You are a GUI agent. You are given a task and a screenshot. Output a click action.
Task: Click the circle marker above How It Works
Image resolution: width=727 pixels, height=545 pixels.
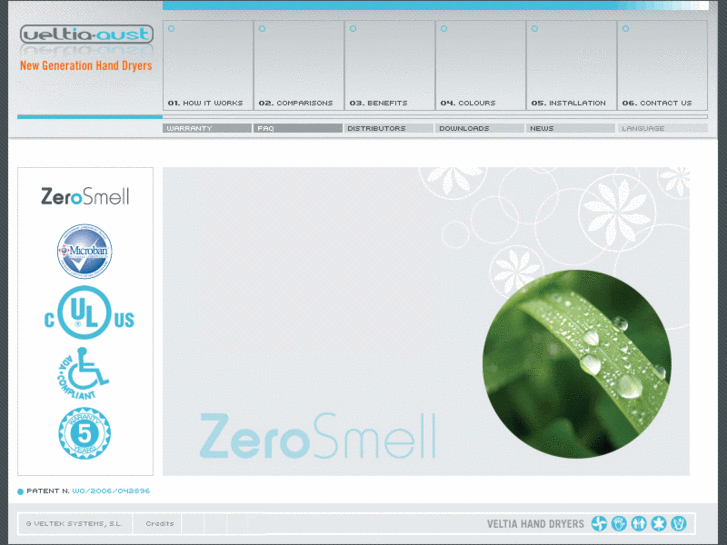pyautogui.click(x=171, y=29)
